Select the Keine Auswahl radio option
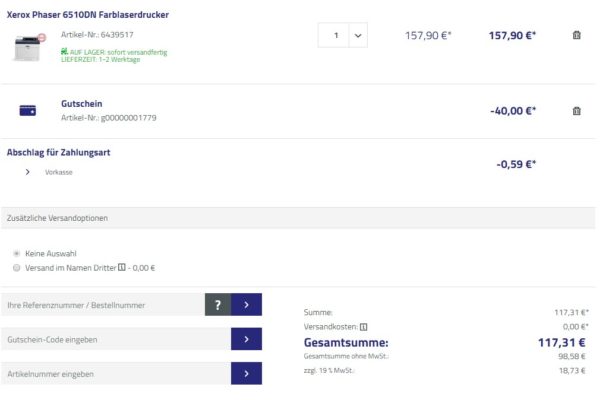 tap(17, 253)
